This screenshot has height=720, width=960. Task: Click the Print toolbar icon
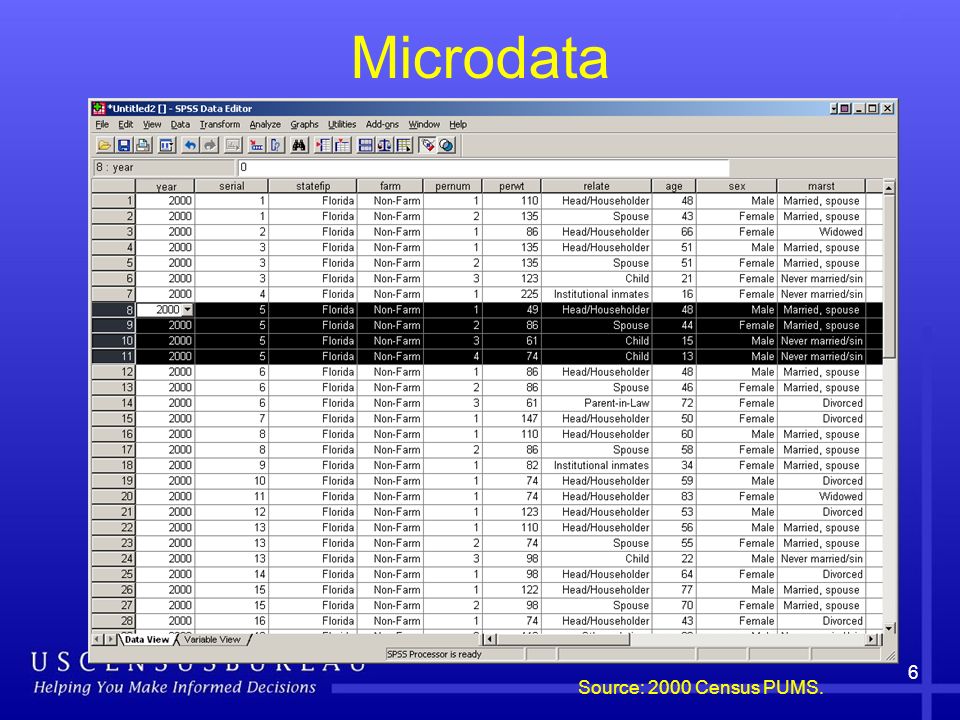click(x=143, y=145)
